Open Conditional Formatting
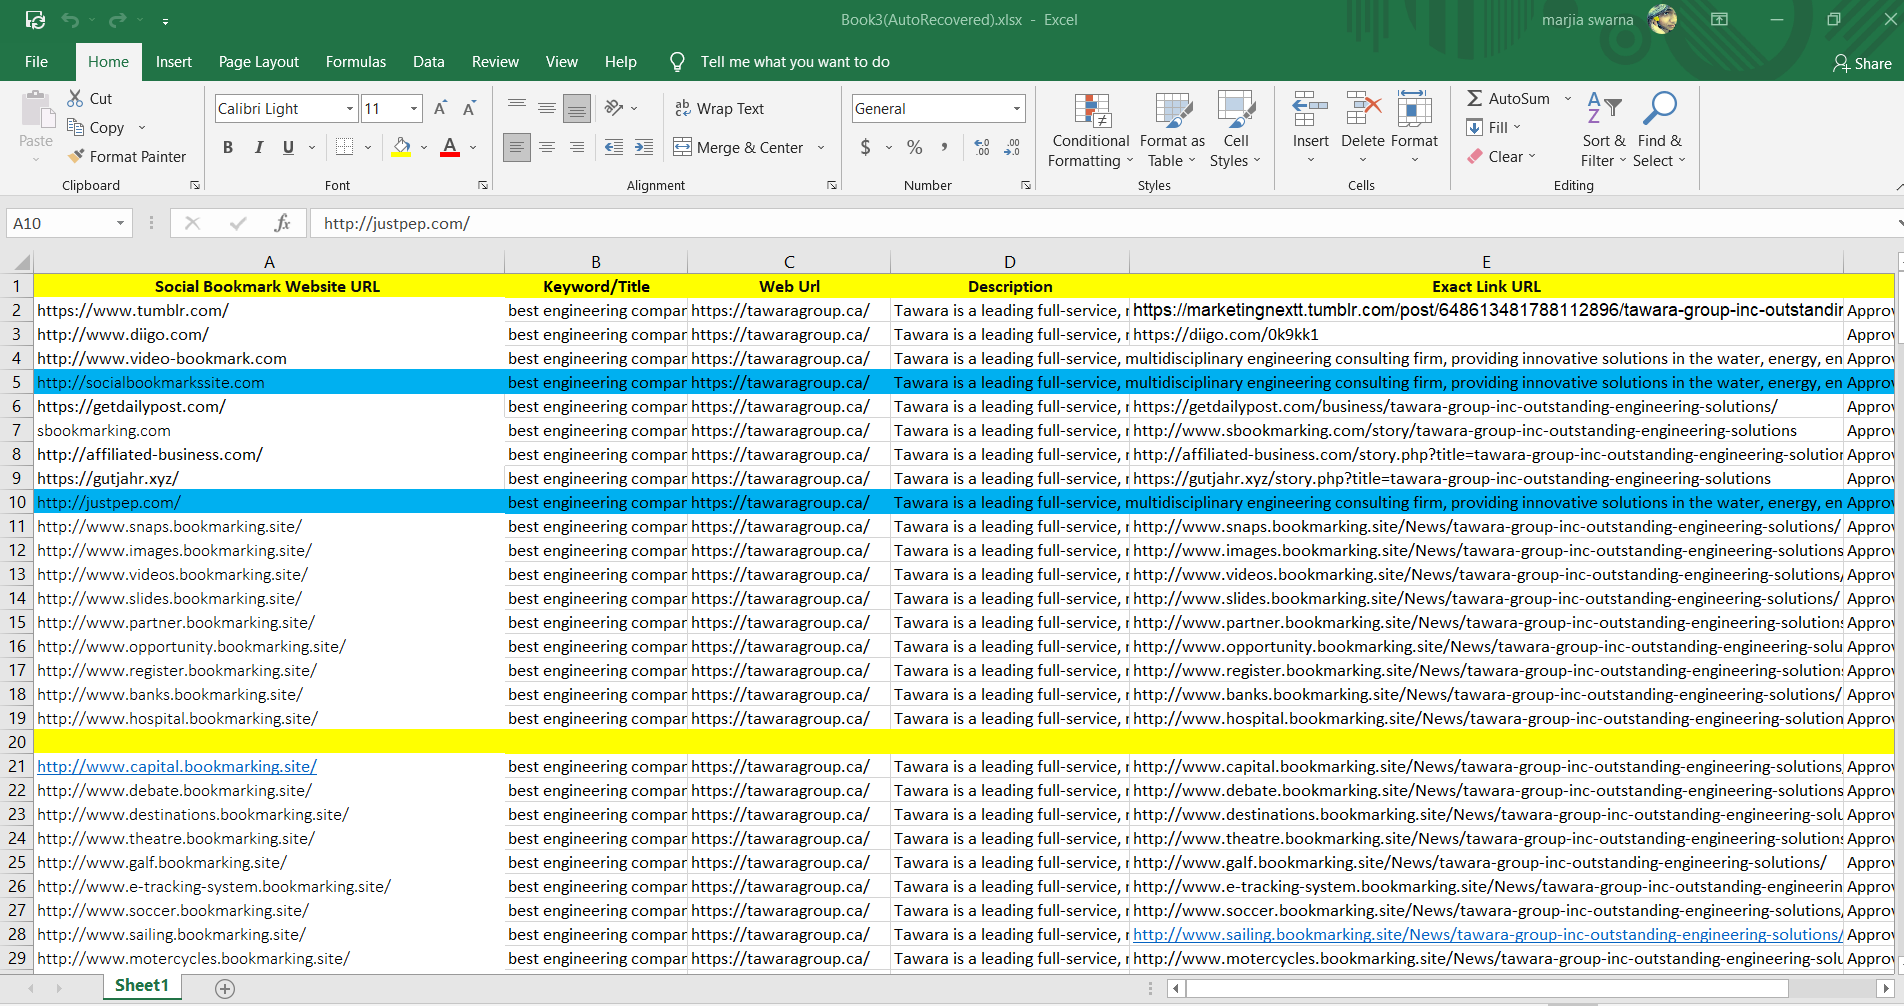 (x=1089, y=128)
